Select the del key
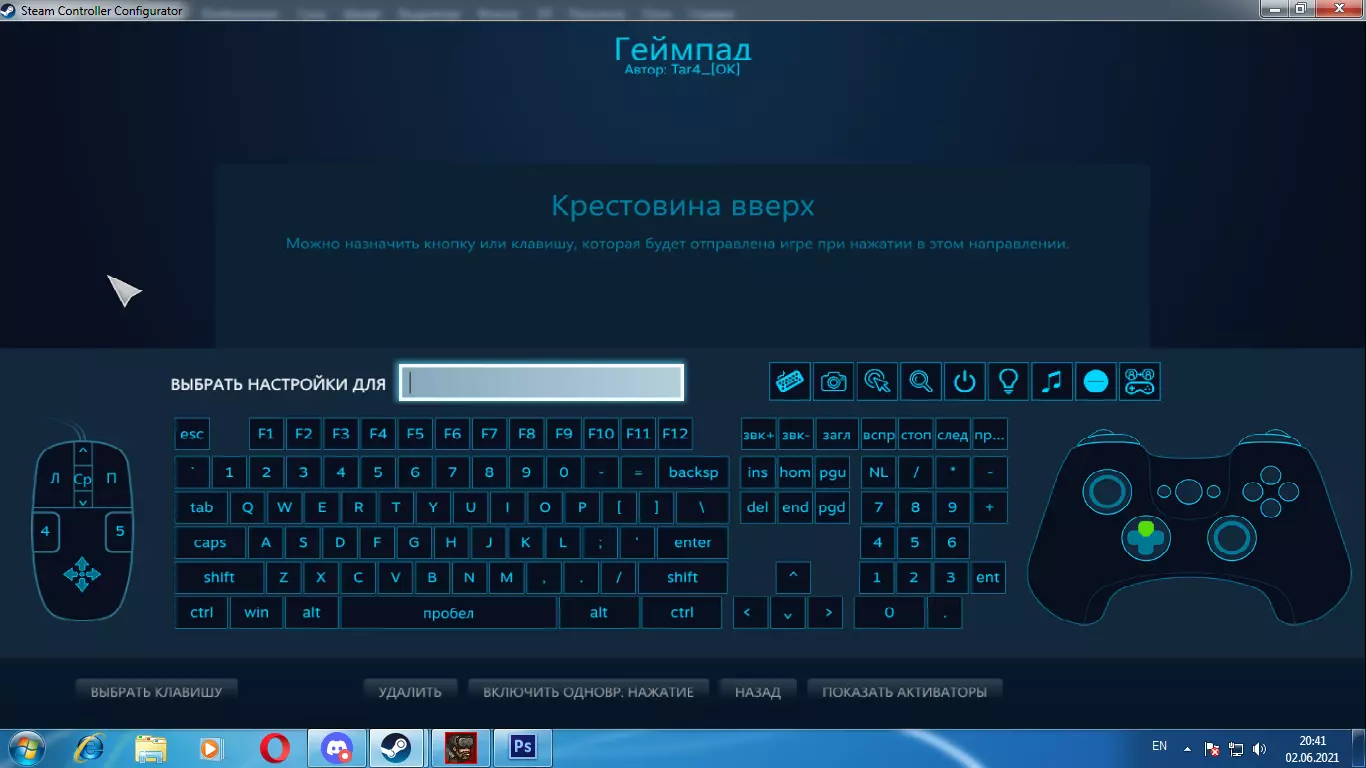 pos(758,507)
